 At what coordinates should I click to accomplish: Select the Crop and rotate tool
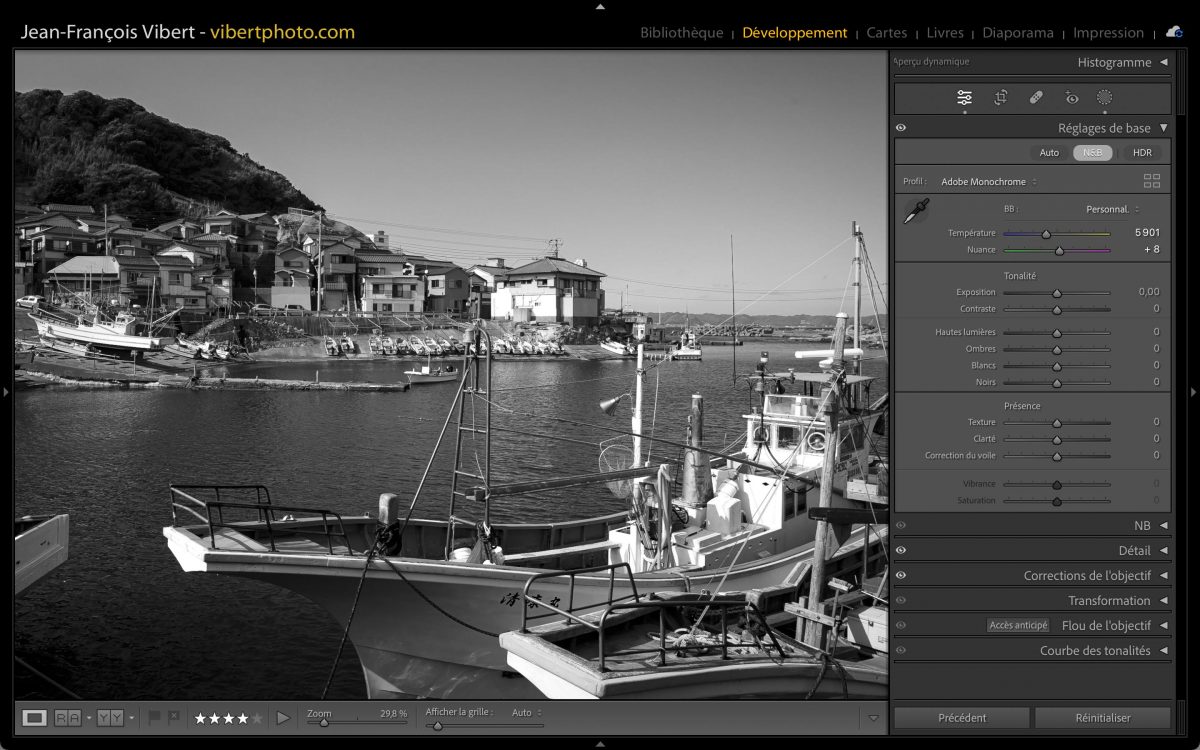pyautogui.click(x=1000, y=97)
